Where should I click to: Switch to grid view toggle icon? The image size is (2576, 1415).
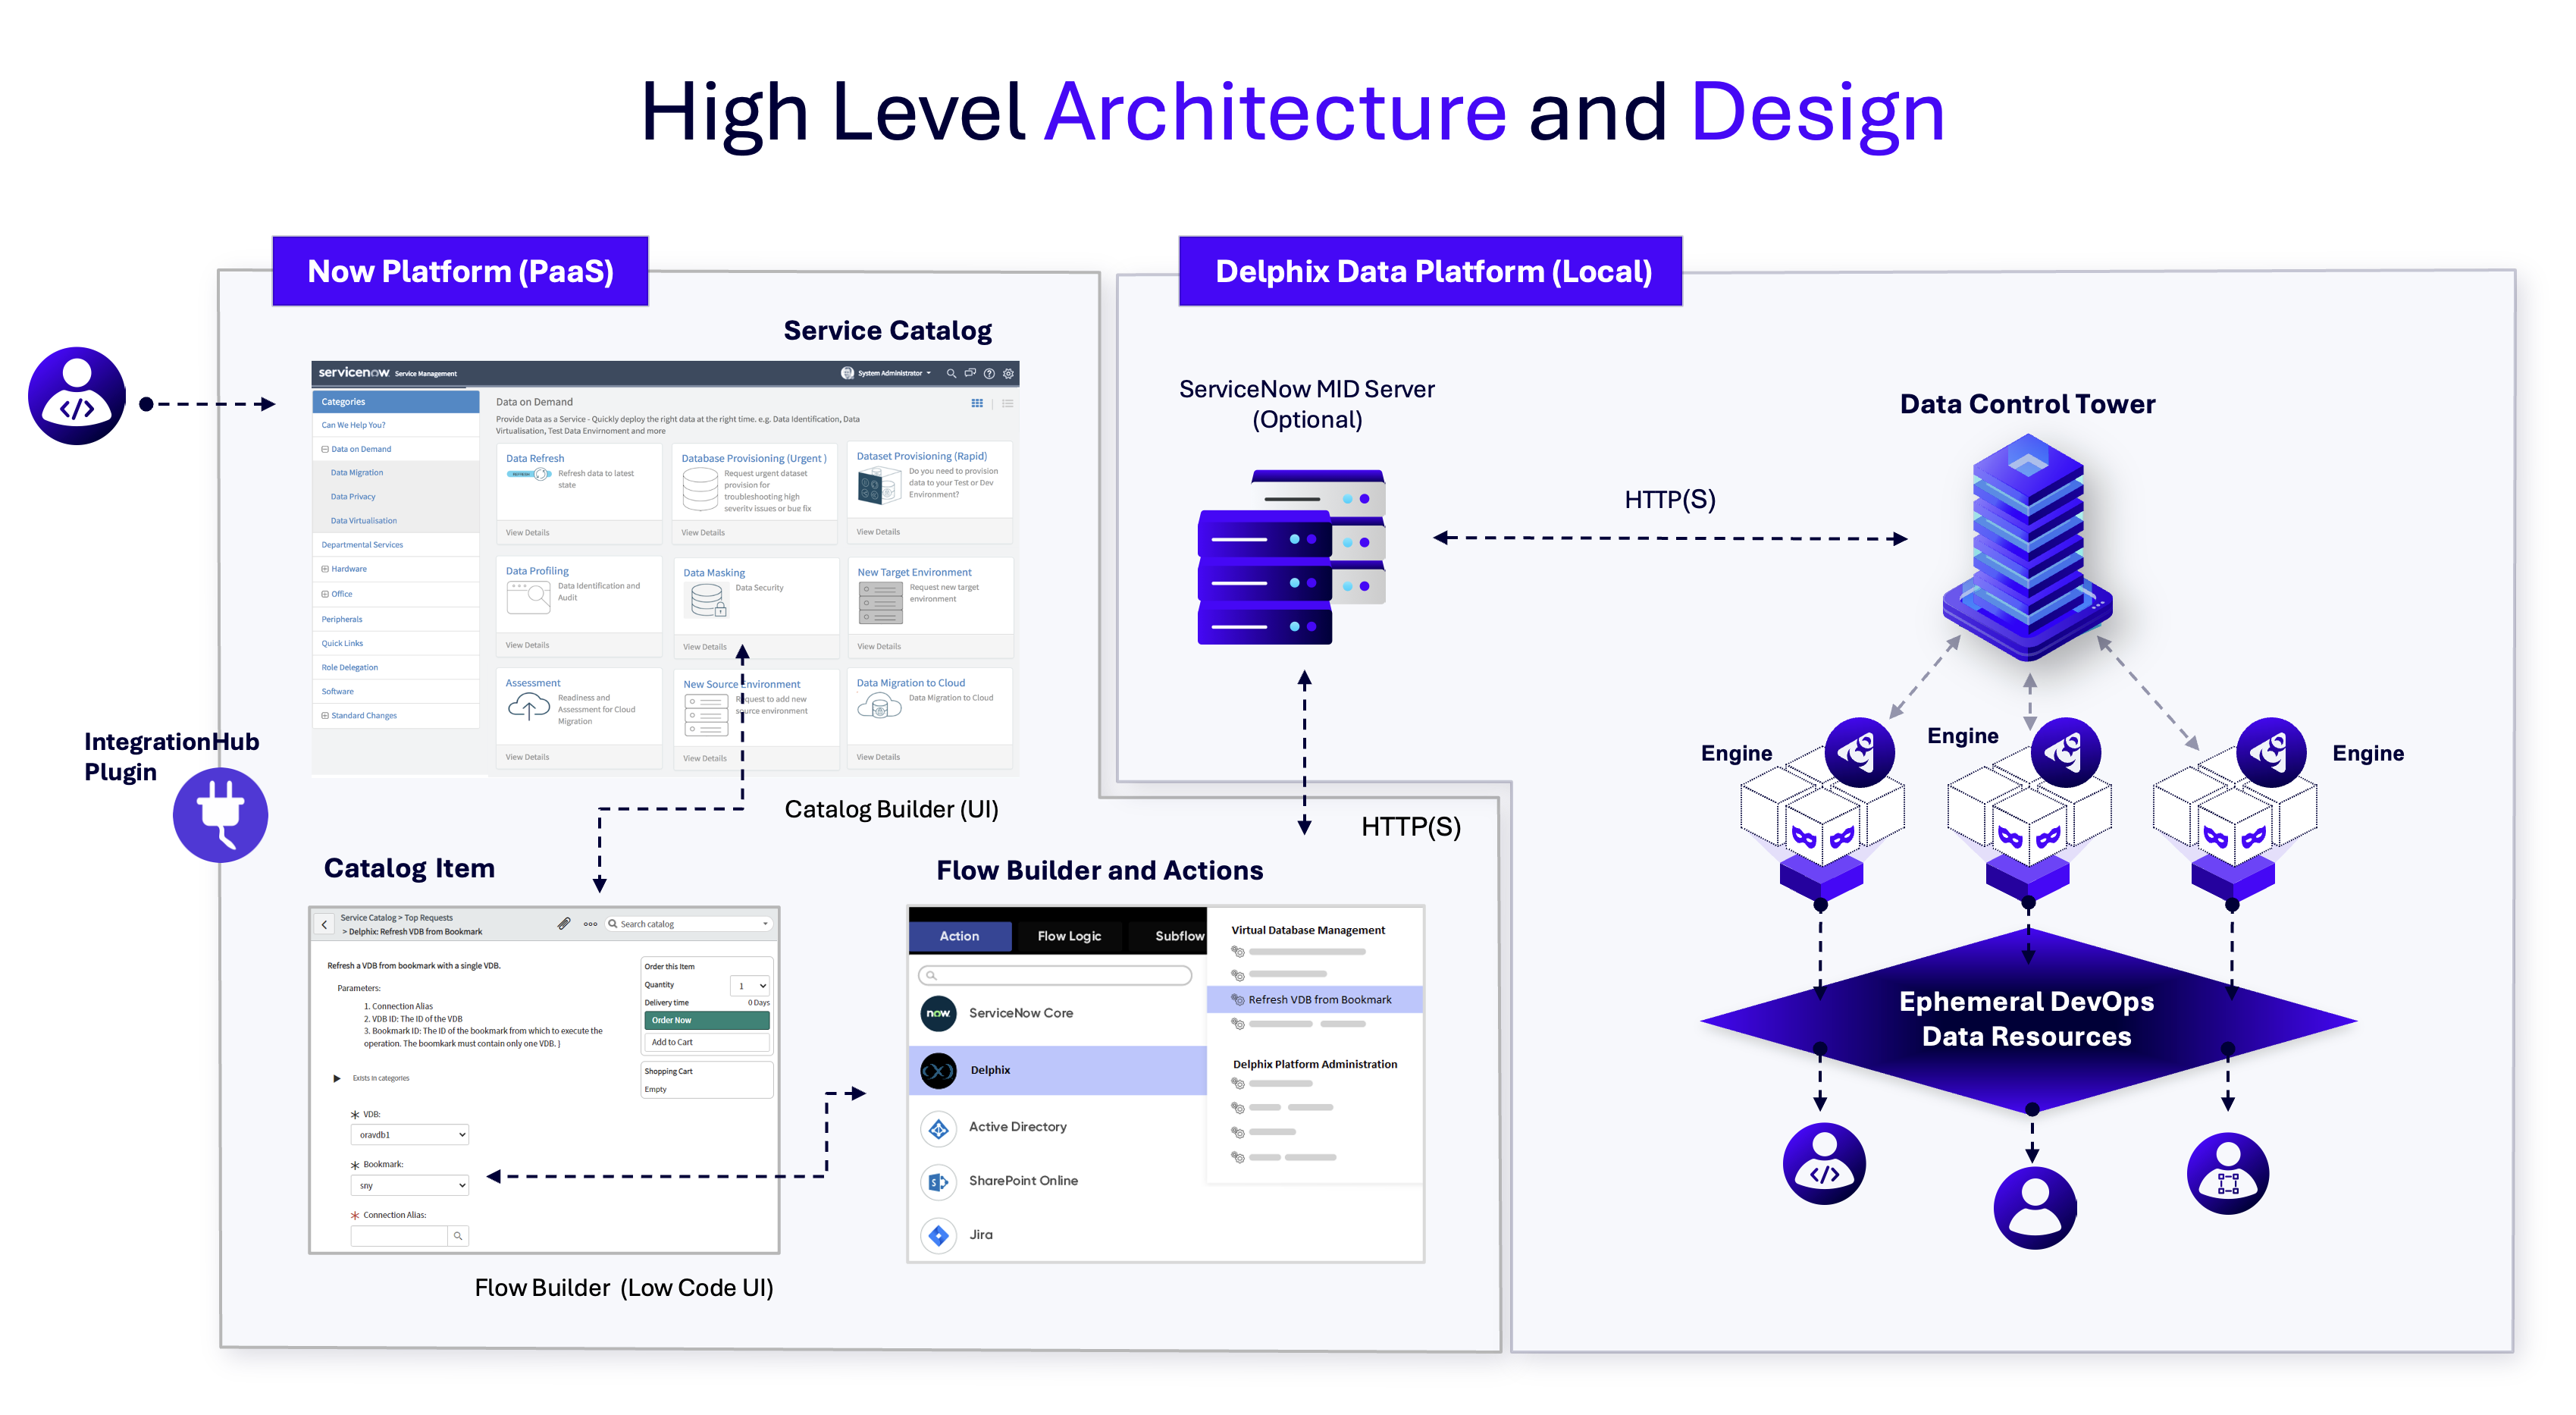tap(977, 403)
